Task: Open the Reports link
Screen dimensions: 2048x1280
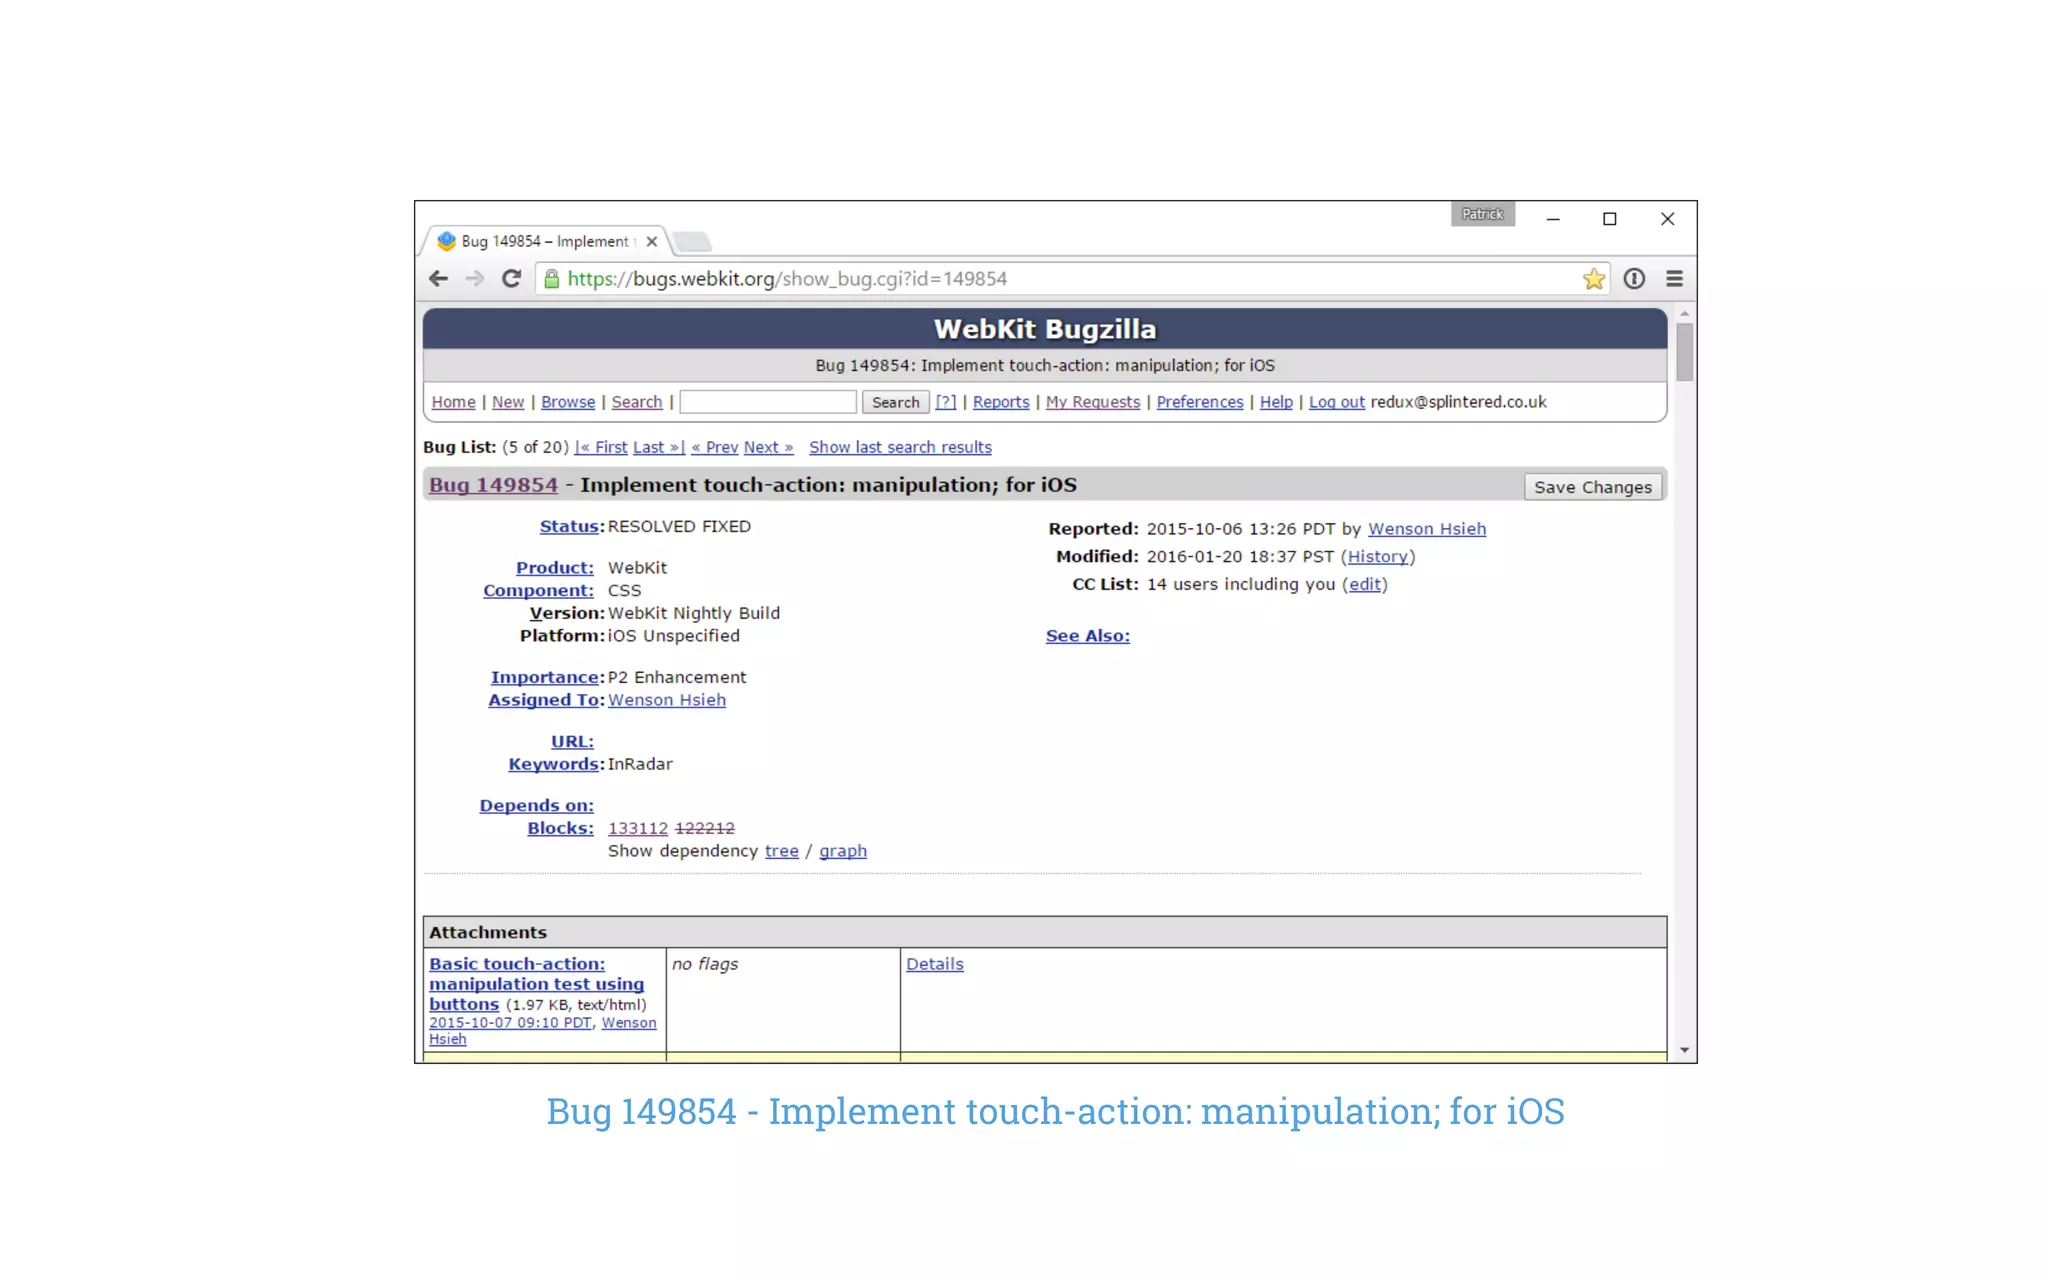Action: (x=1001, y=402)
